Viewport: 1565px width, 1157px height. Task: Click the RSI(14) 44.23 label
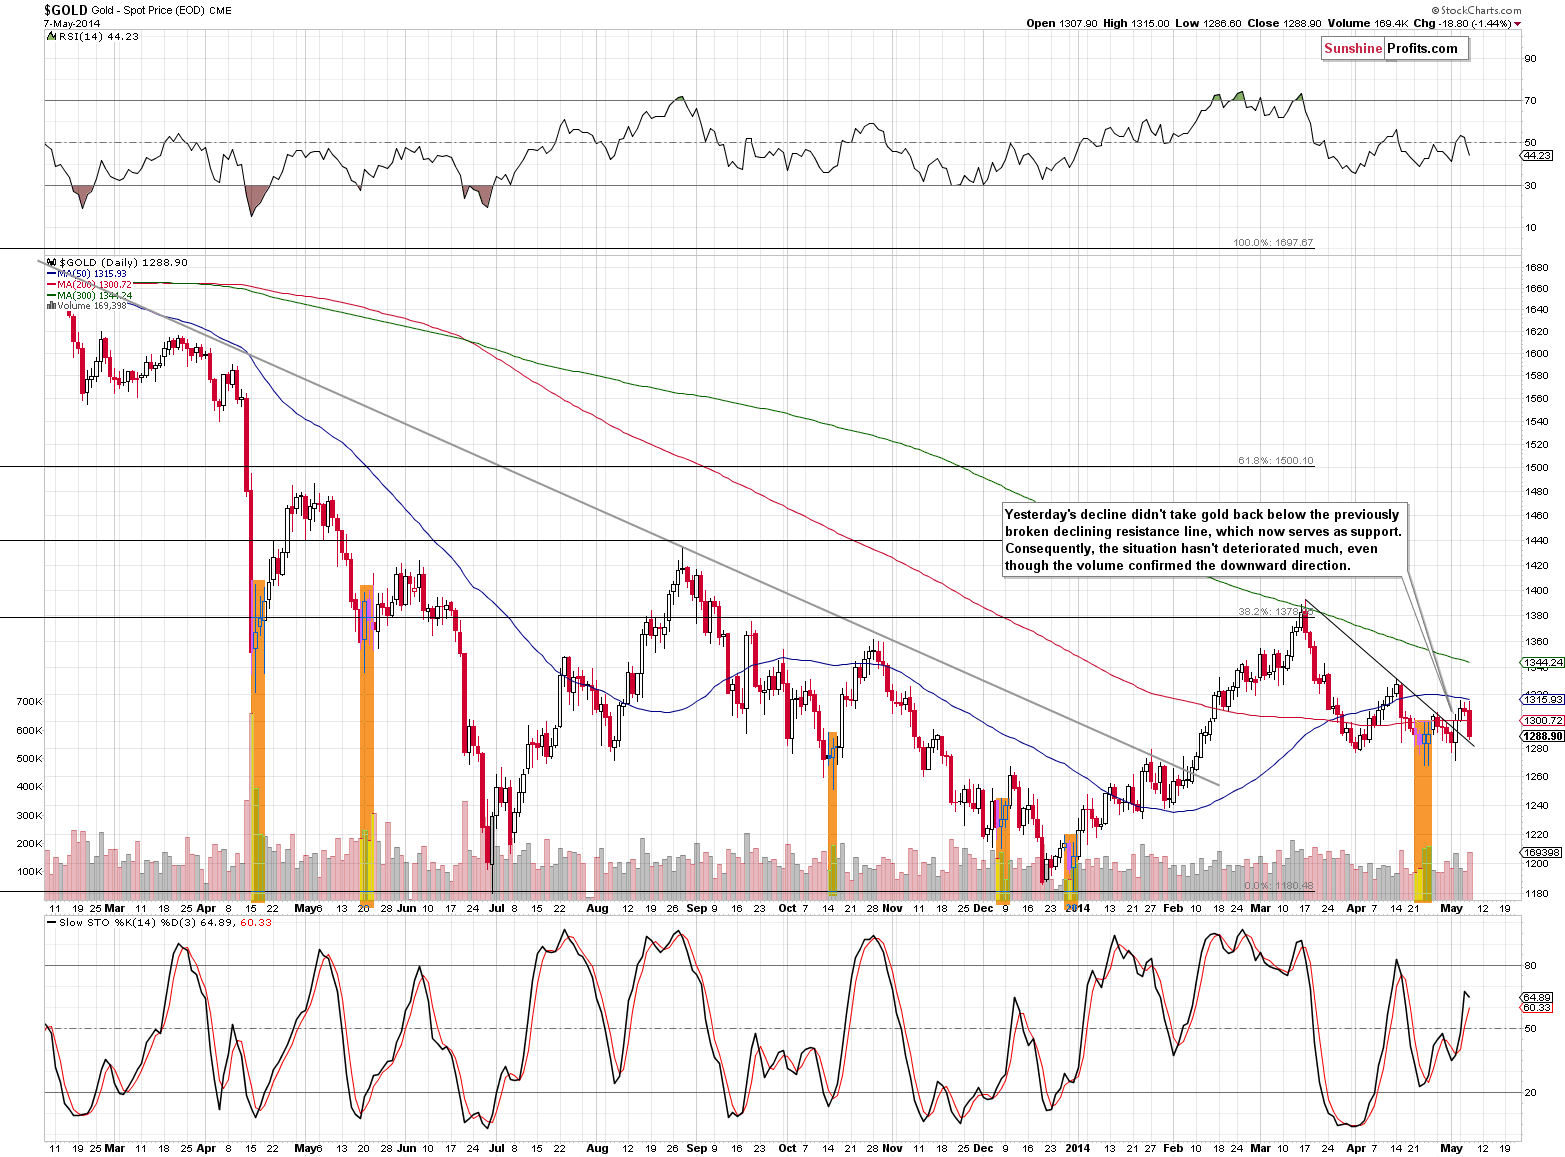tap(99, 36)
